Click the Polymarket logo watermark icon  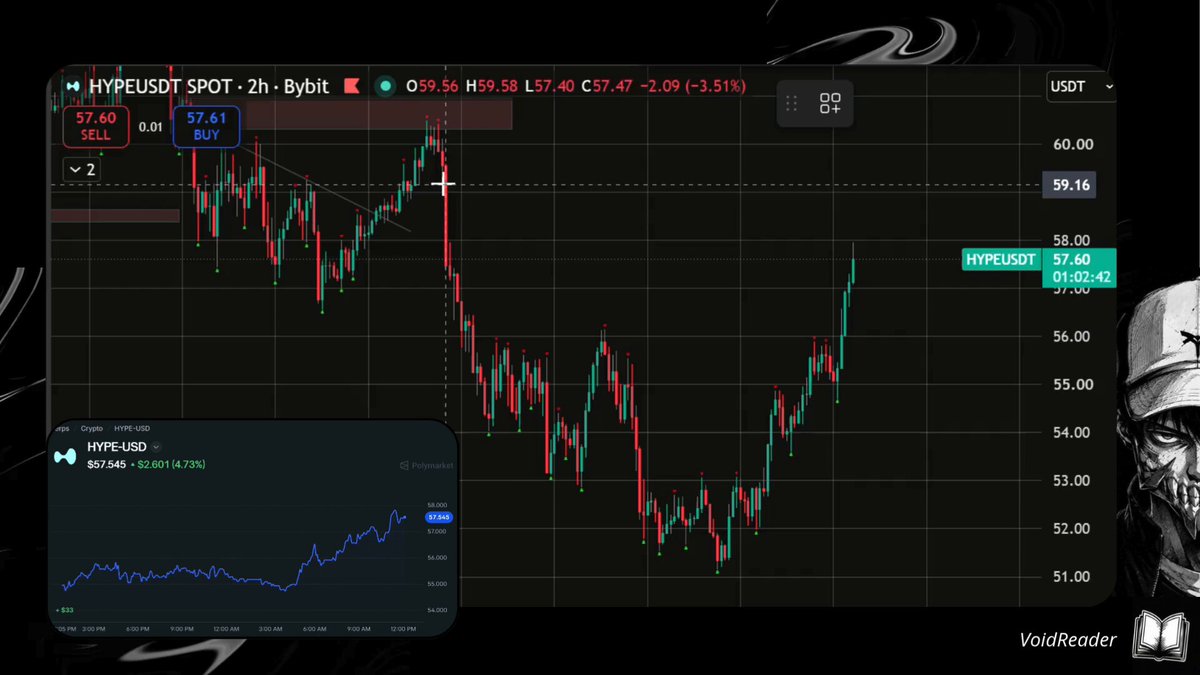tap(404, 465)
